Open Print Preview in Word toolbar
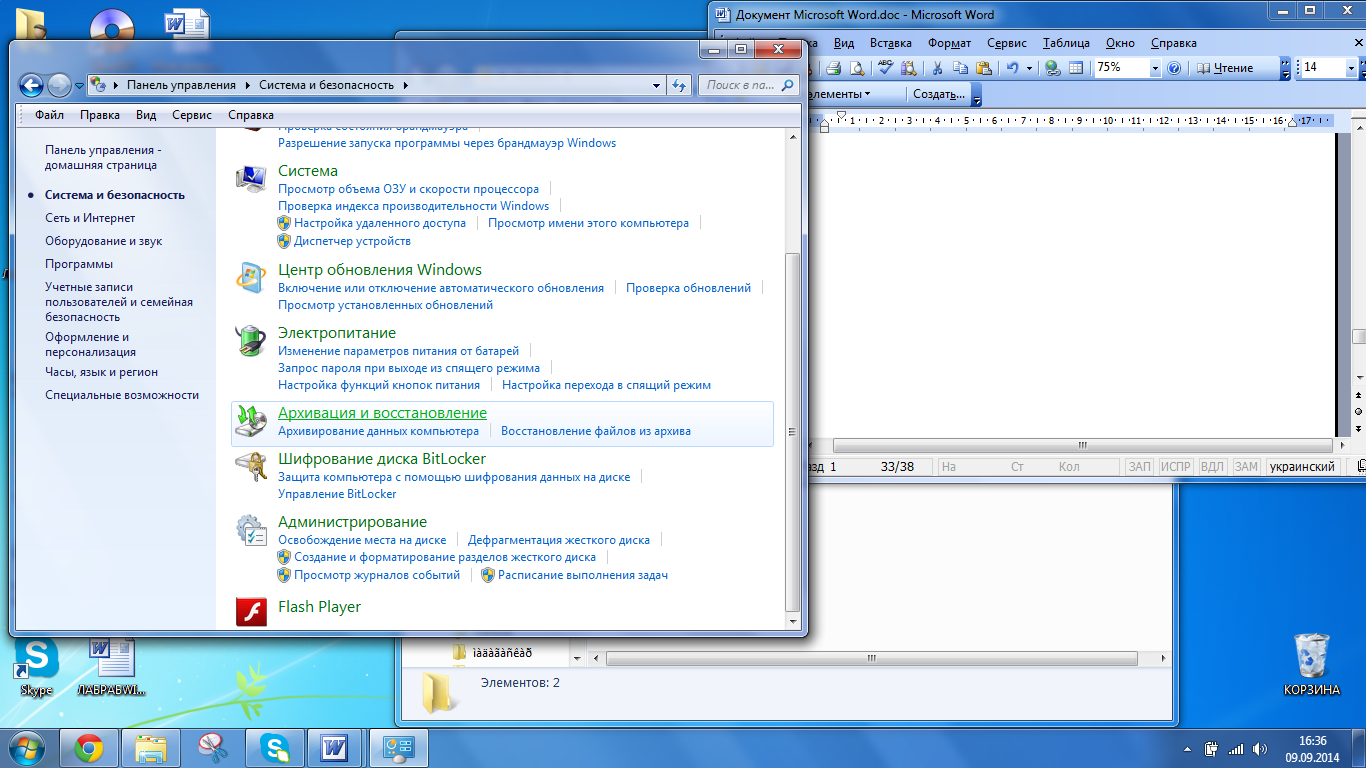1366x768 pixels. (857, 68)
